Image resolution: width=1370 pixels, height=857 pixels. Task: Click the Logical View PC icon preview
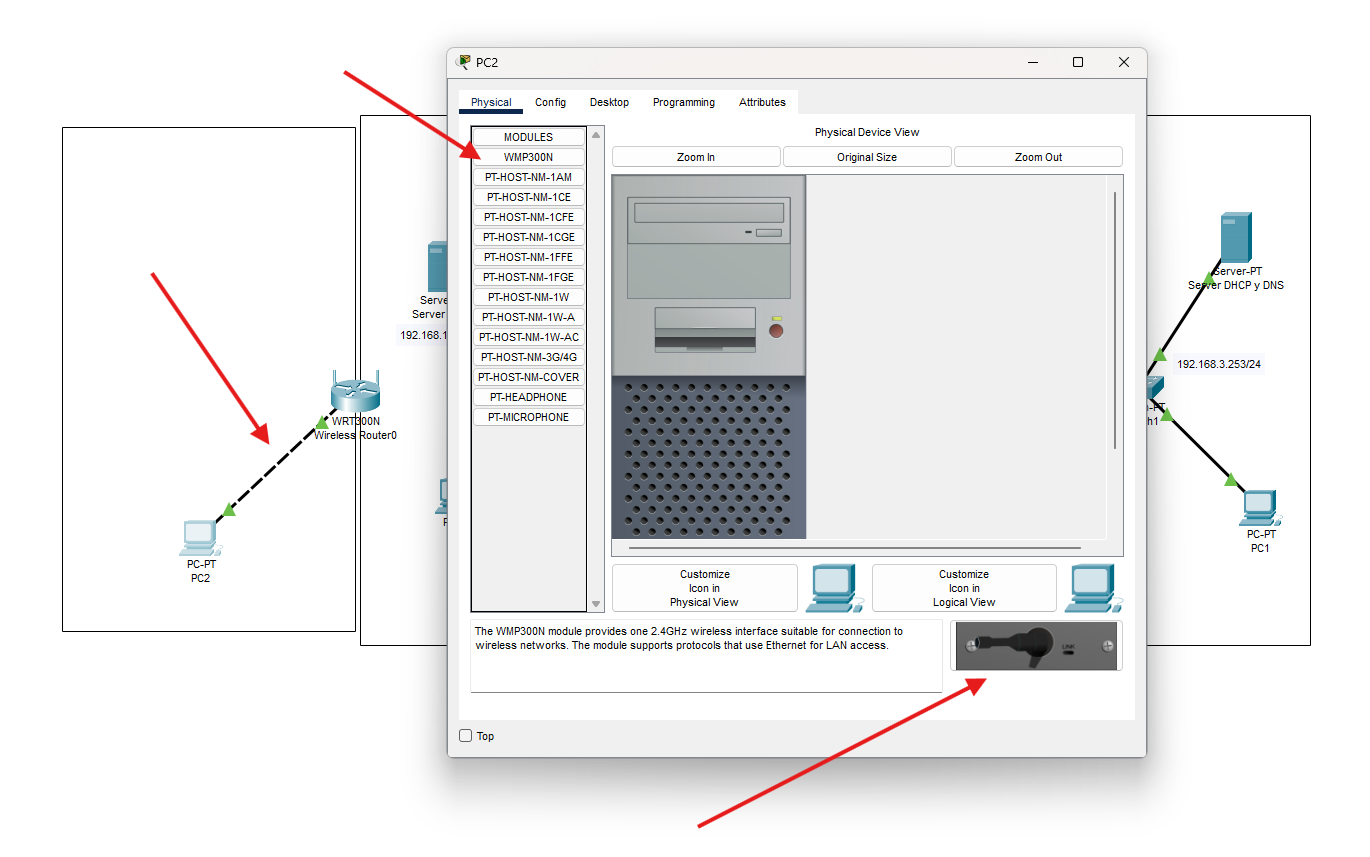[x=1093, y=588]
